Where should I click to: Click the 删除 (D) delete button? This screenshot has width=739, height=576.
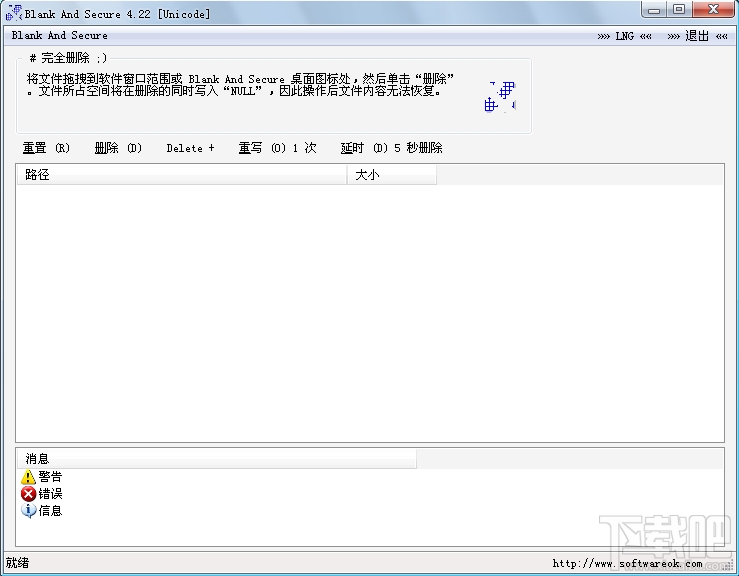(118, 148)
